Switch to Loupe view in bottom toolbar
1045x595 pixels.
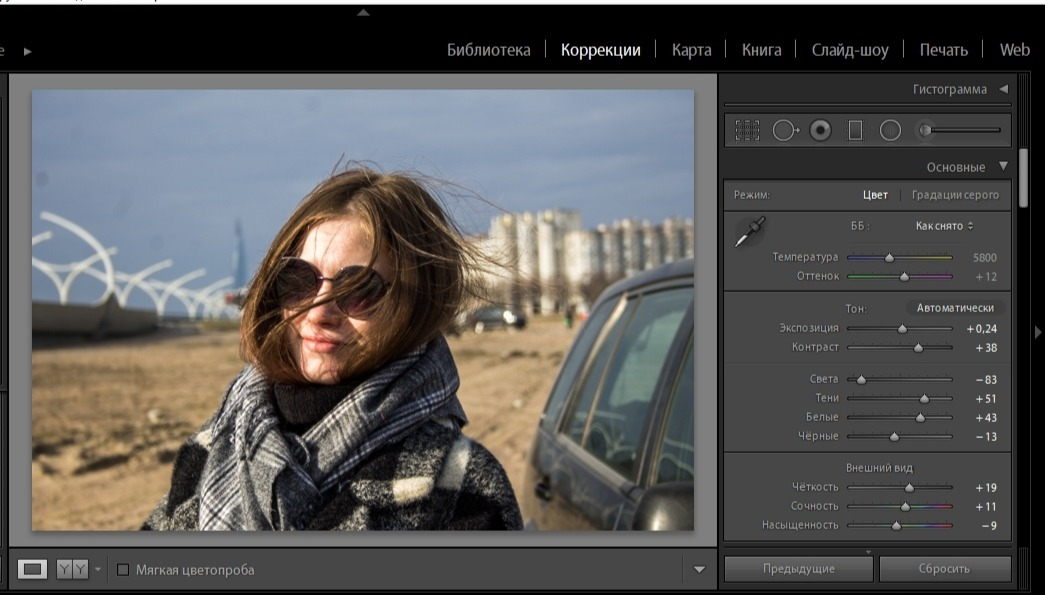pyautogui.click(x=33, y=569)
